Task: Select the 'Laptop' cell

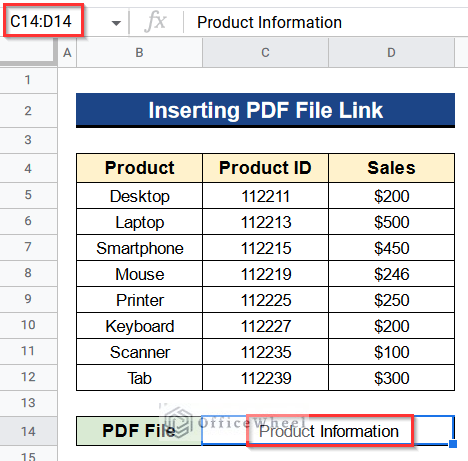Action: pos(139,222)
